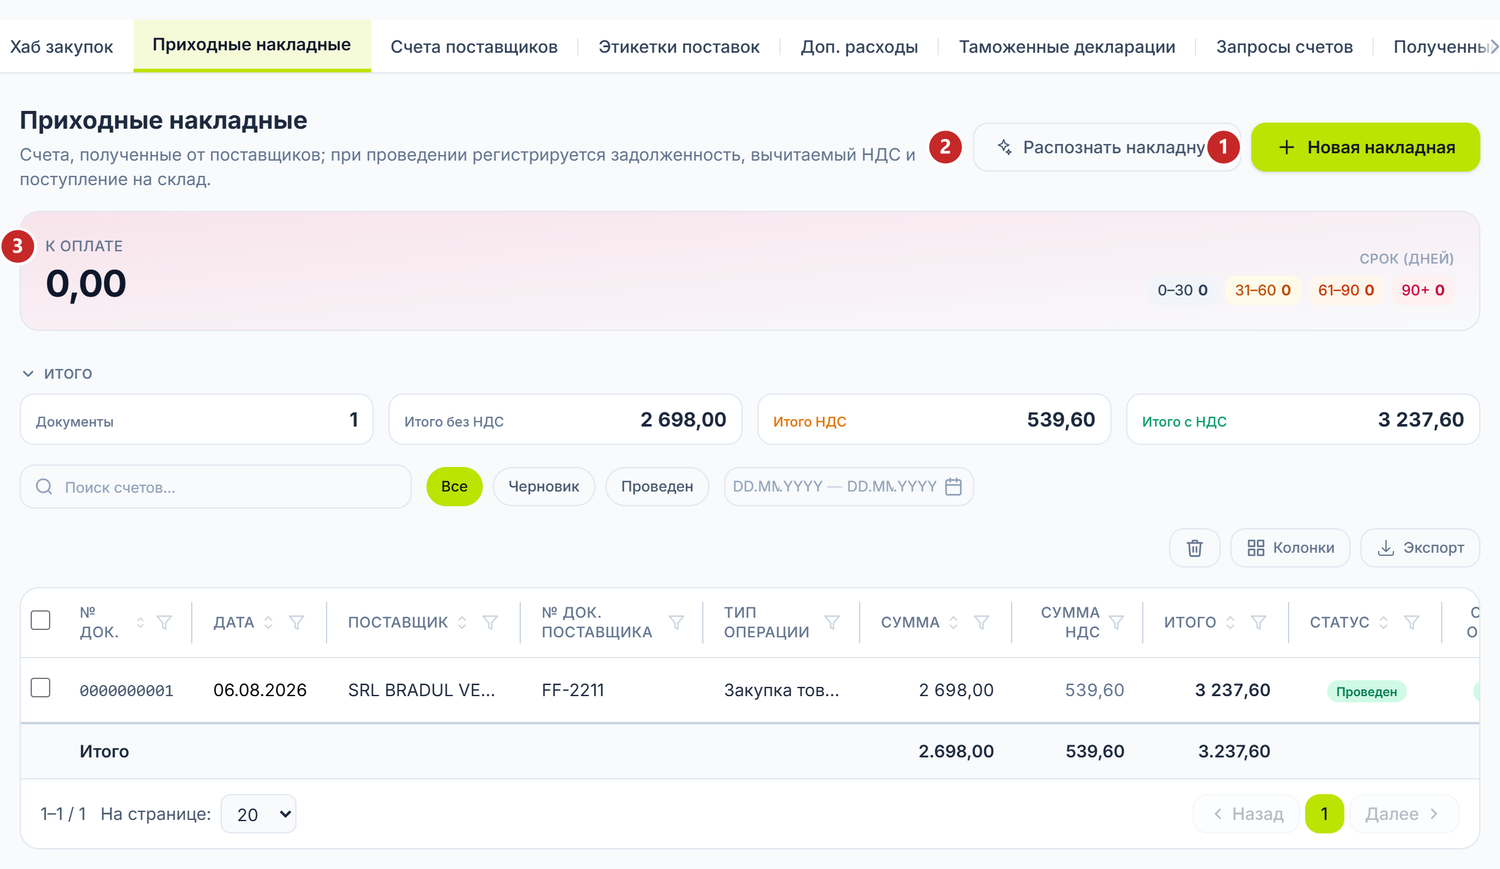Click the Проведен status badge in row
The width and height of the screenshot is (1500, 869).
(x=1366, y=691)
